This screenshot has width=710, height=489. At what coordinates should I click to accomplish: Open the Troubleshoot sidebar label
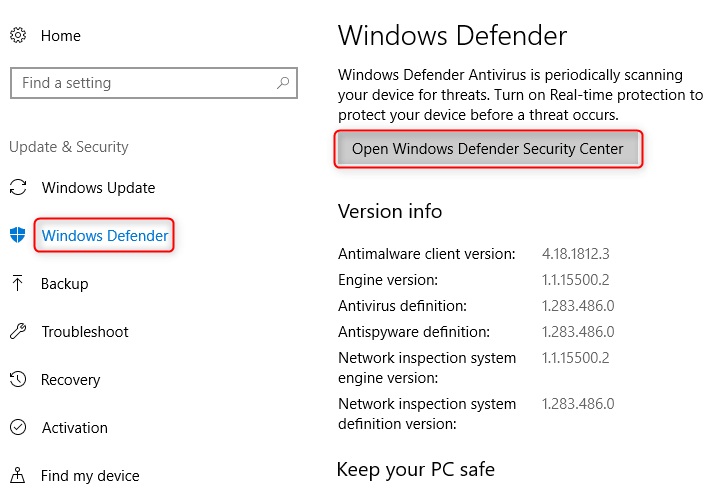[85, 332]
